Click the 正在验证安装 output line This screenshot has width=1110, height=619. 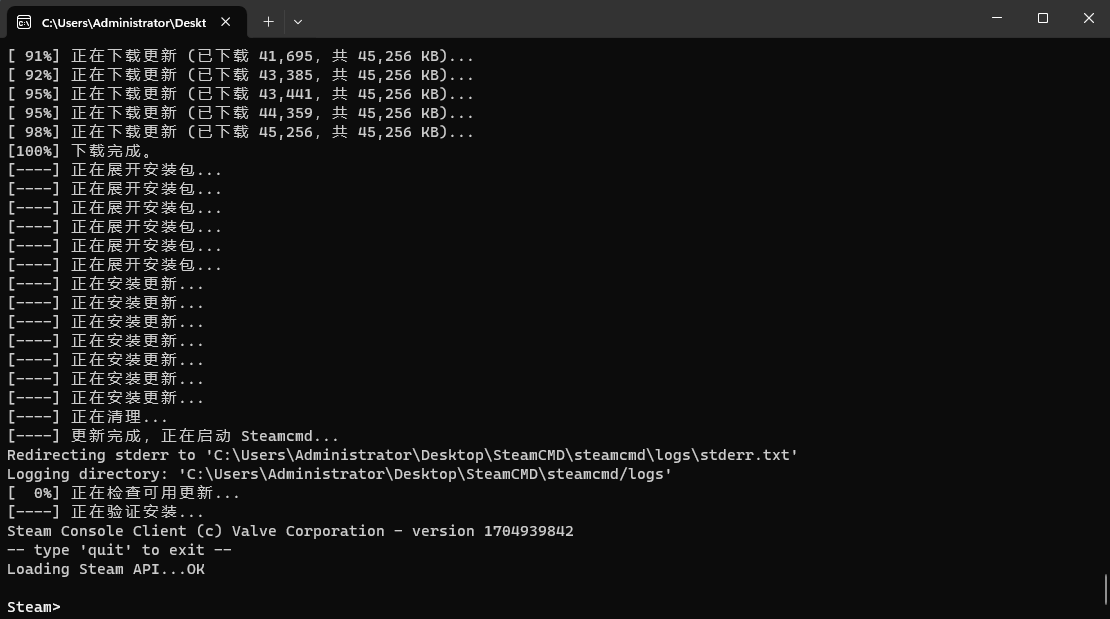click(x=106, y=511)
